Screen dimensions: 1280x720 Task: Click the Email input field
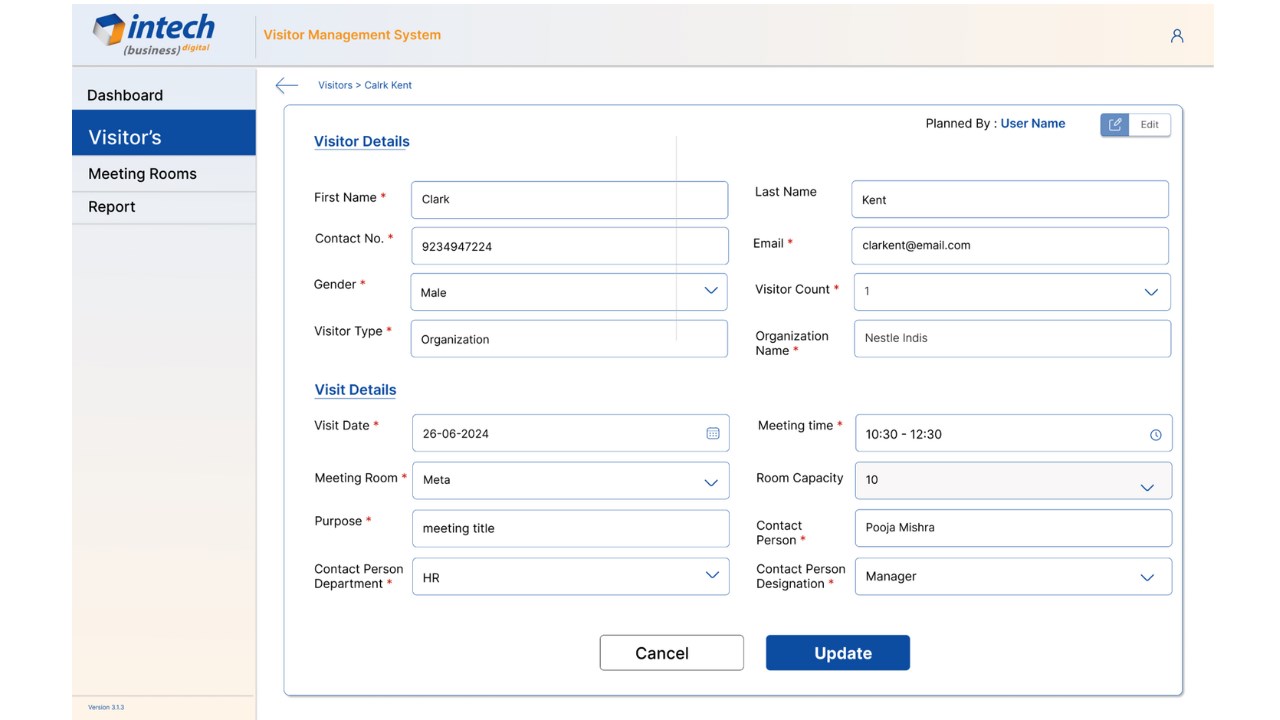coord(1010,246)
